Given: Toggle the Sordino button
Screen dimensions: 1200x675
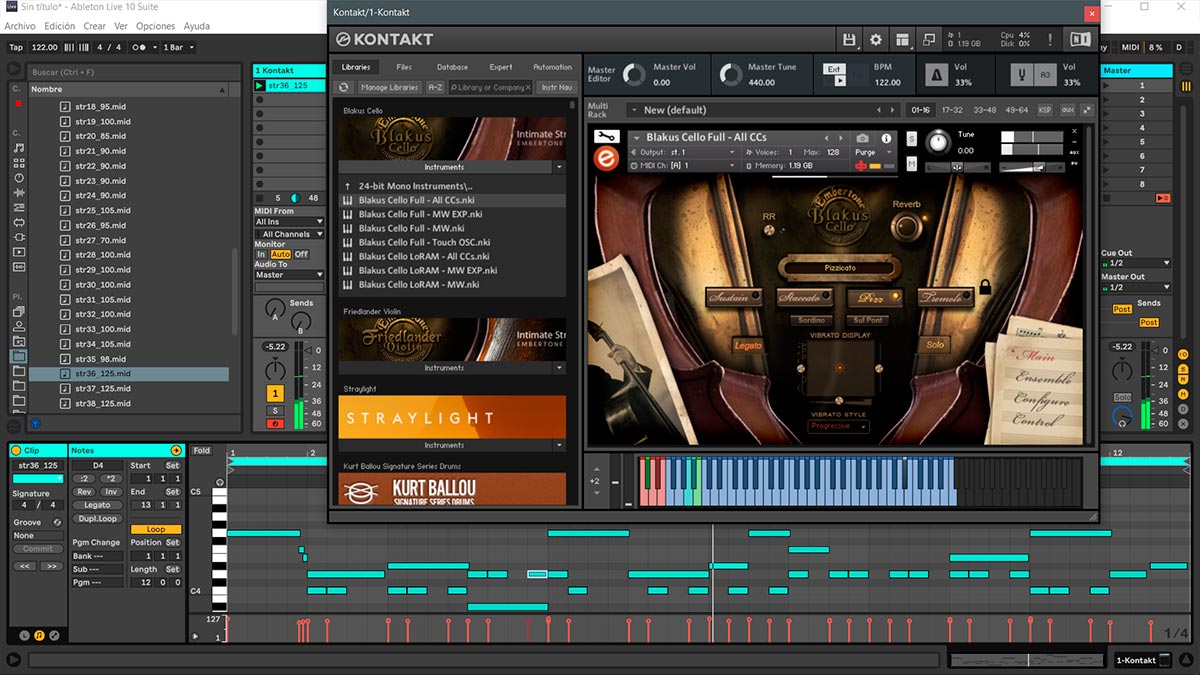Looking at the screenshot, I should [x=812, y=320].
